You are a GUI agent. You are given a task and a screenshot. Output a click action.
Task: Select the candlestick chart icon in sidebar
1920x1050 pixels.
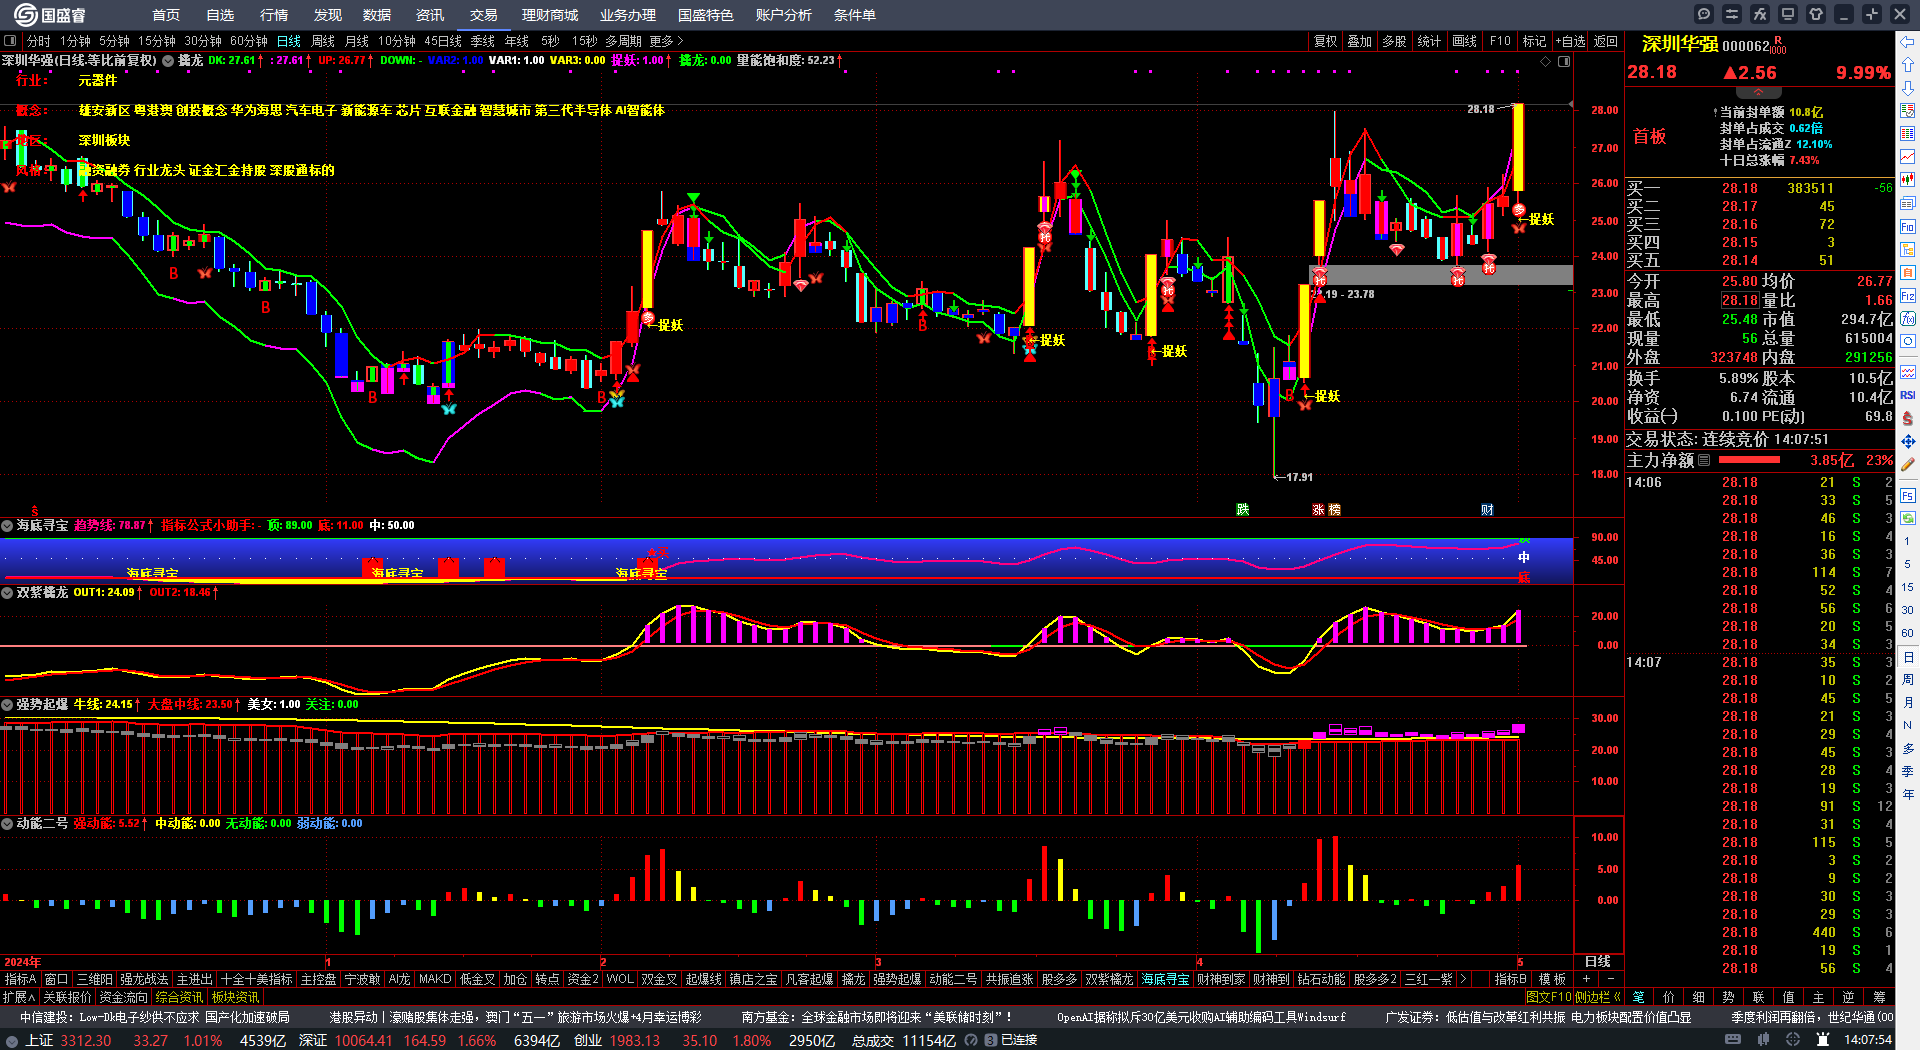pos(1908,180)
